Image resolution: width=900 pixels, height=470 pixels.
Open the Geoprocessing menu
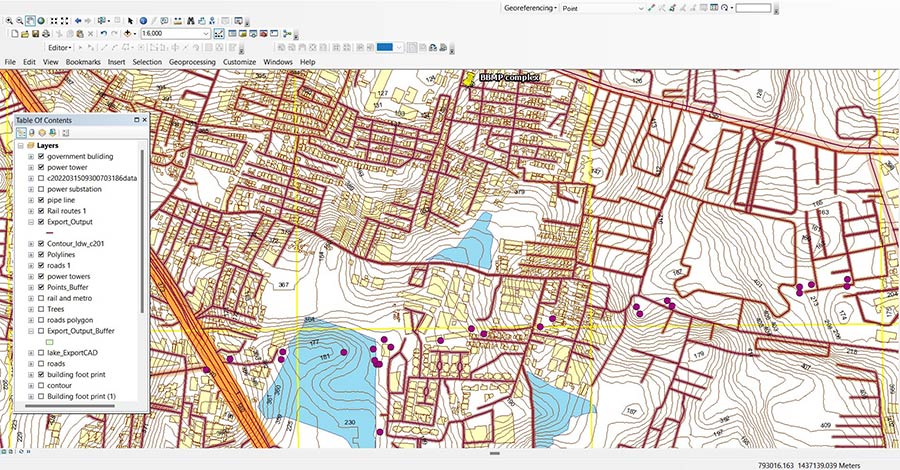coord(191,62)
